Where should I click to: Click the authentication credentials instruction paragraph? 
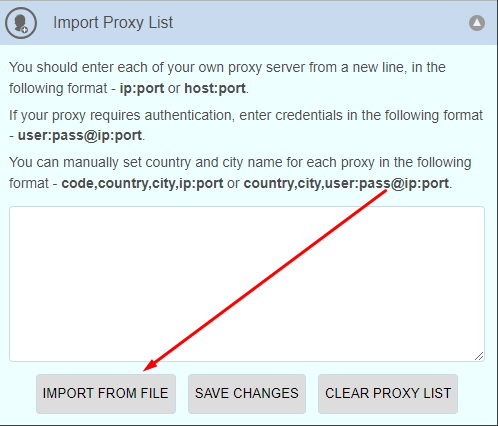246,125
